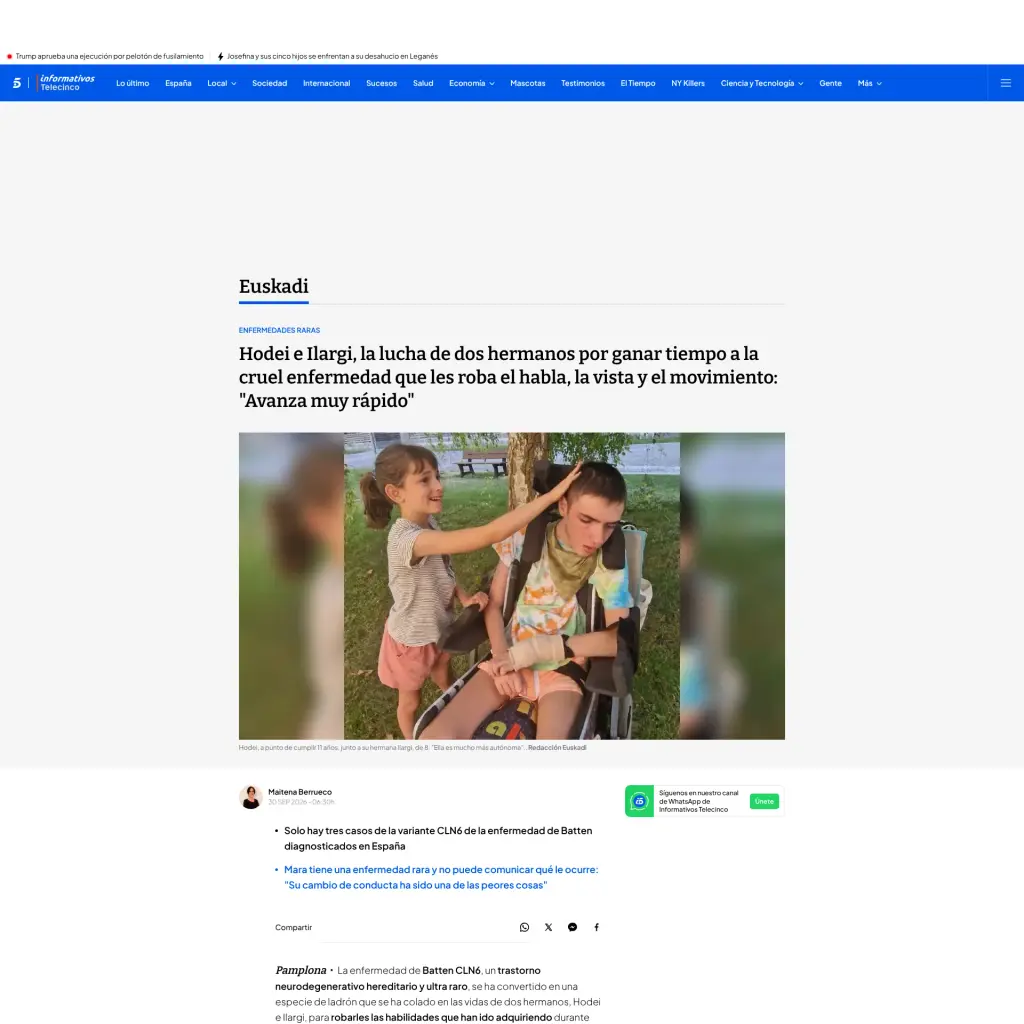Open the Lo último section

click(133, 83)
